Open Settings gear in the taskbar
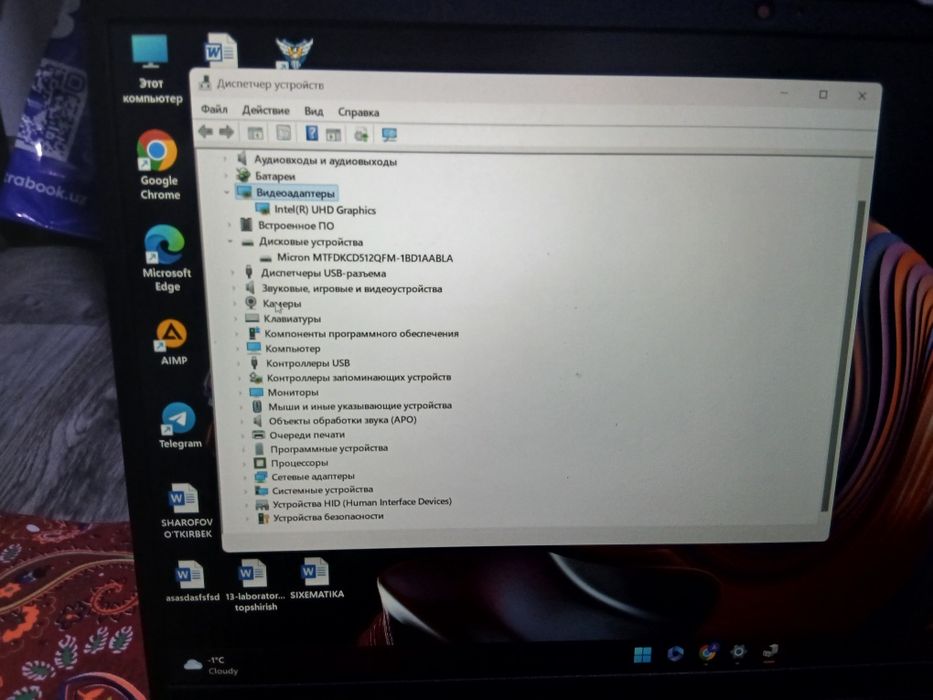The height and width of the screenshot is (700, 933). [738, 652]
